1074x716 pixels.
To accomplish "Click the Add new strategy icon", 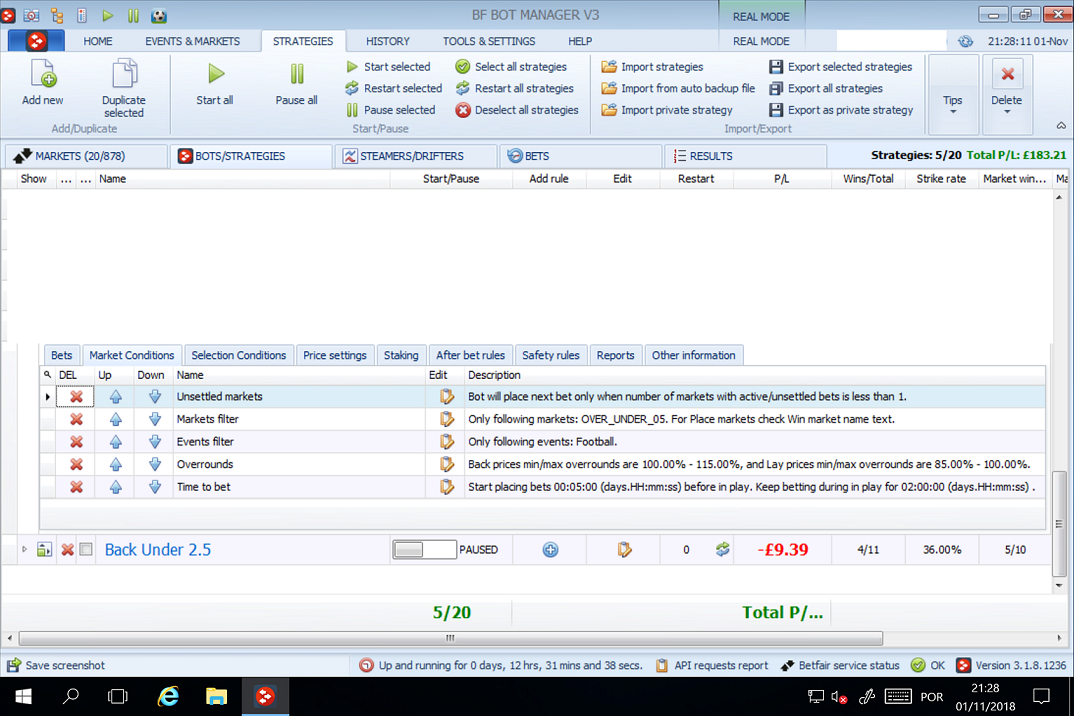I will pos(42,74).
